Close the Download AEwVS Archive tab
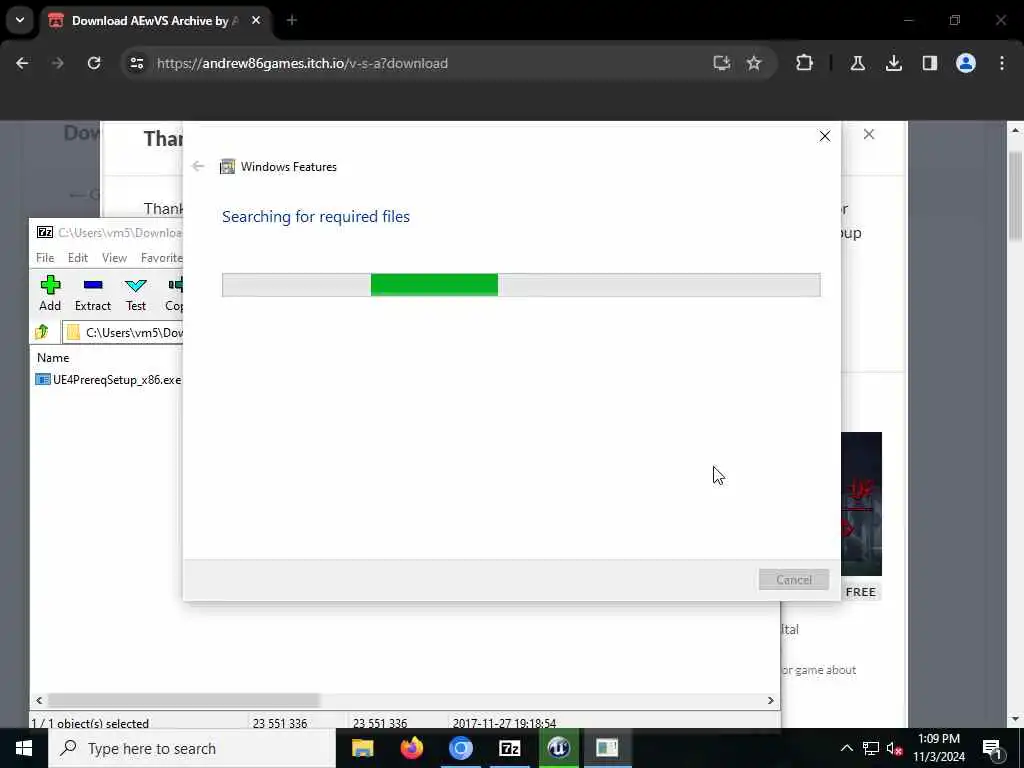 [256, 20]
